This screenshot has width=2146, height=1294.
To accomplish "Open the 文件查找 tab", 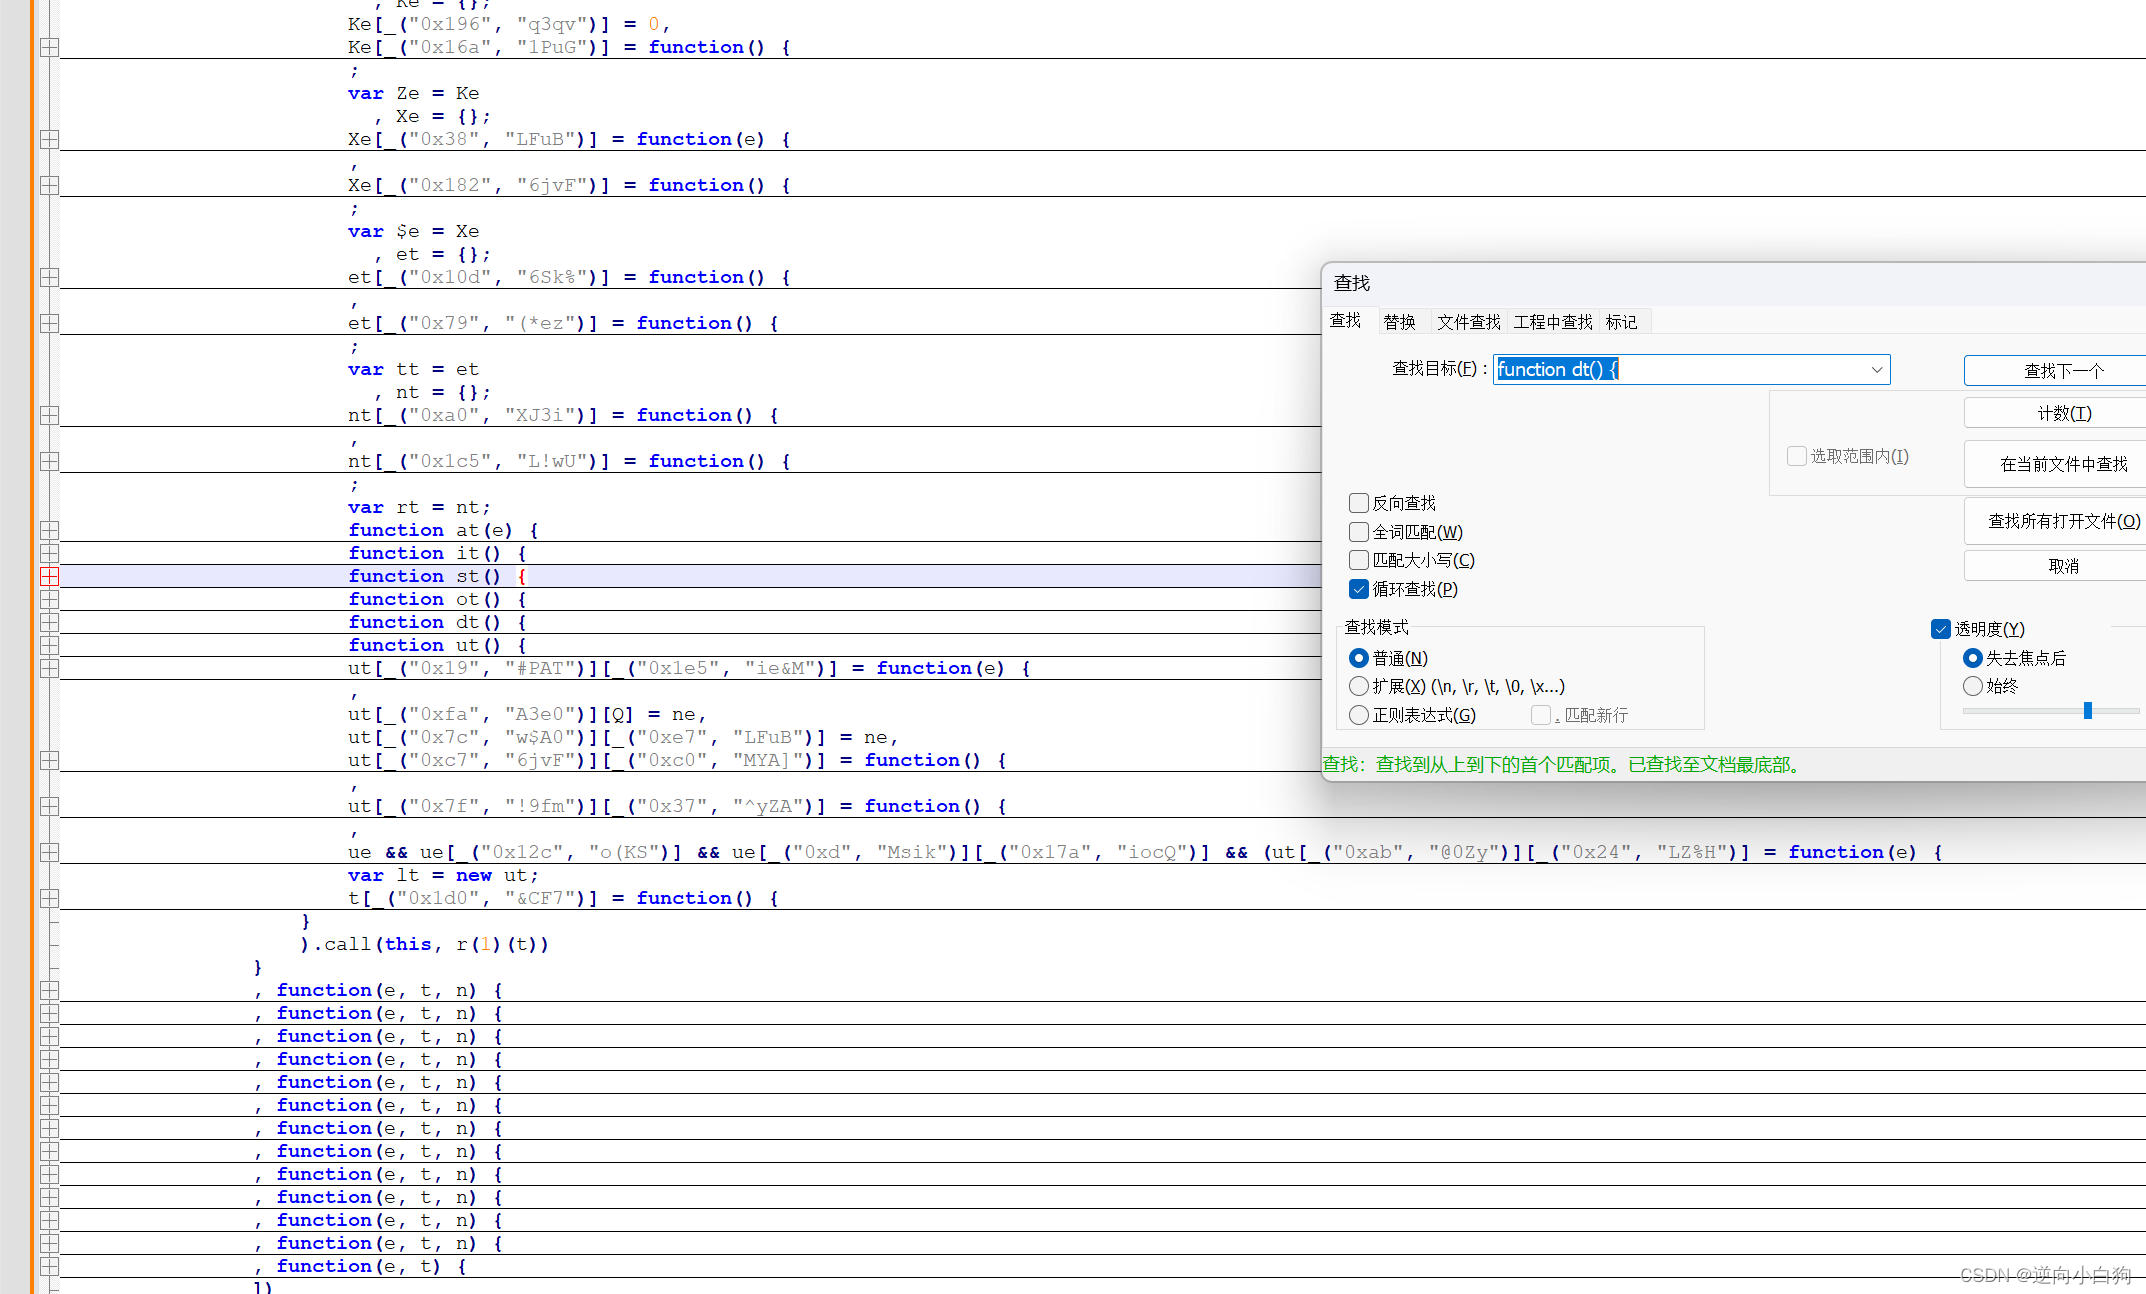I will tap(1468, 322).
